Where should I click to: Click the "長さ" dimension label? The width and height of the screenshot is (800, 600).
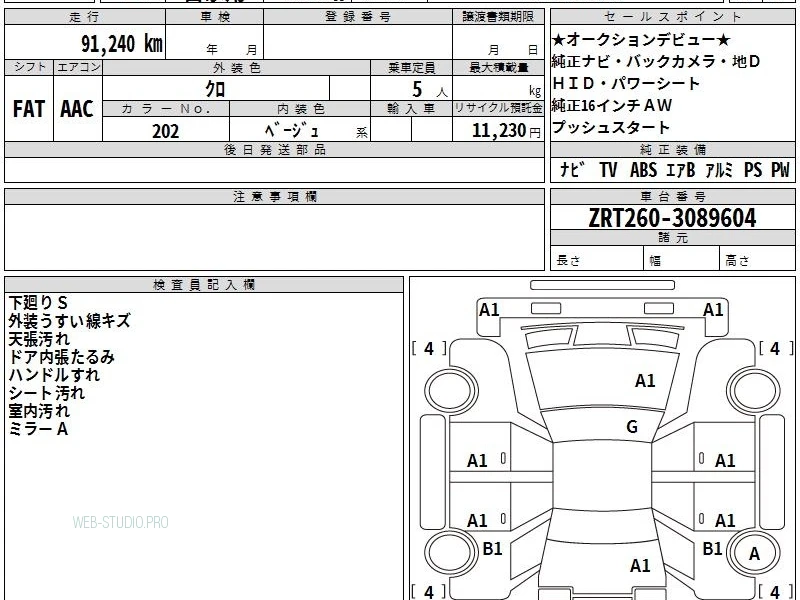tap(568, 261)
